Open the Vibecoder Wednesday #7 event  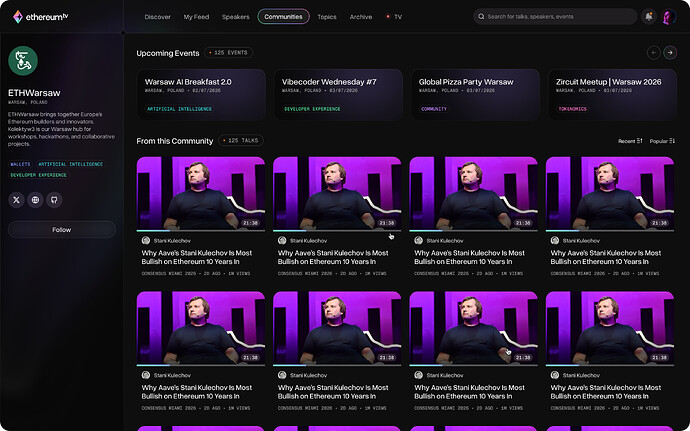click(x=338, y=94)
